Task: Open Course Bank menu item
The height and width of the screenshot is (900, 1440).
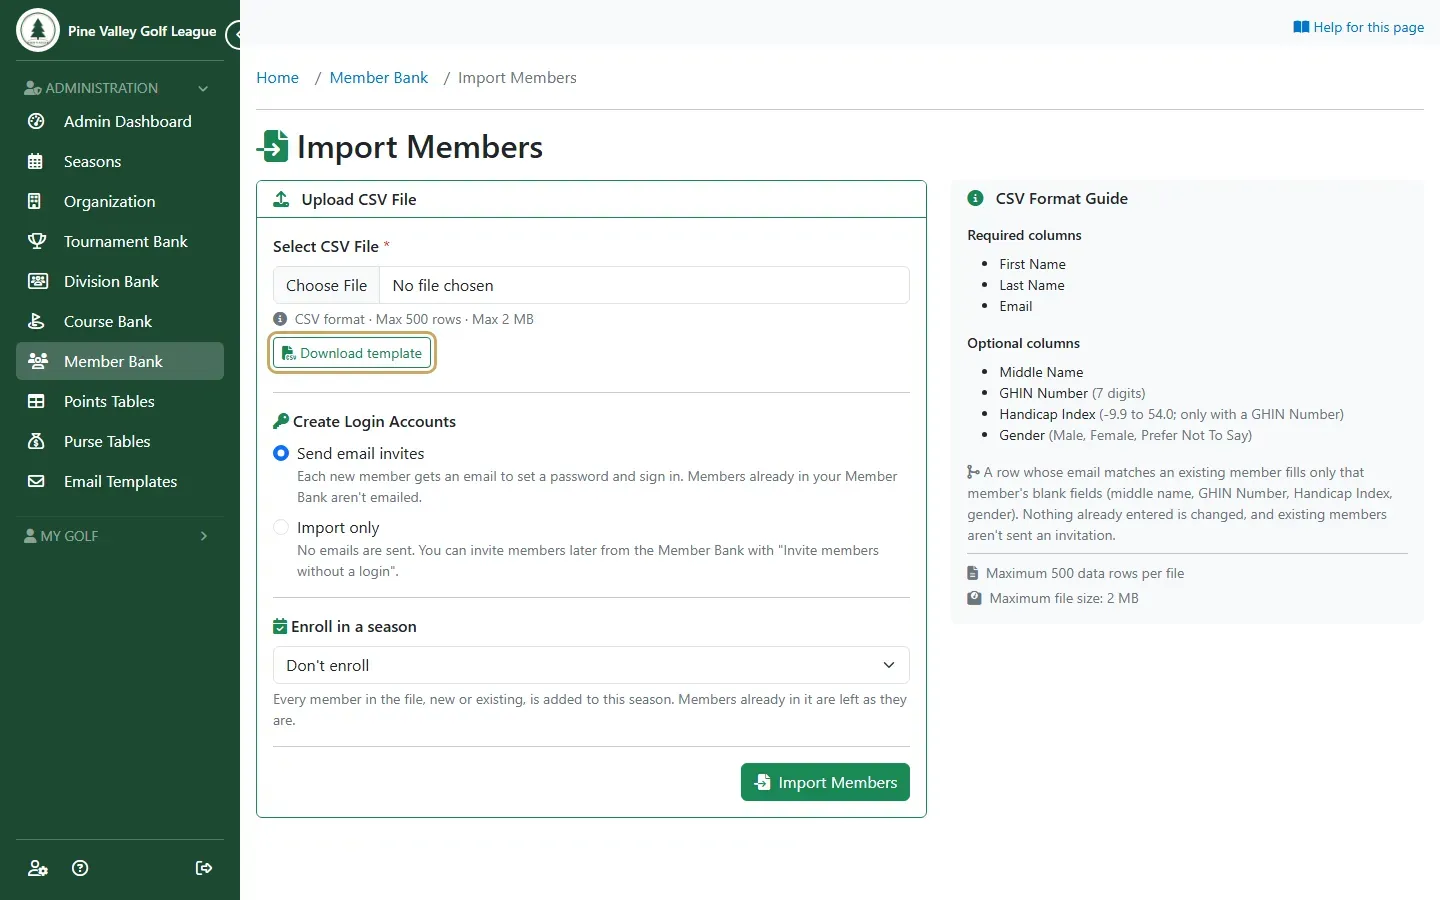Action: pyautogui.click(x=120, y=321)
